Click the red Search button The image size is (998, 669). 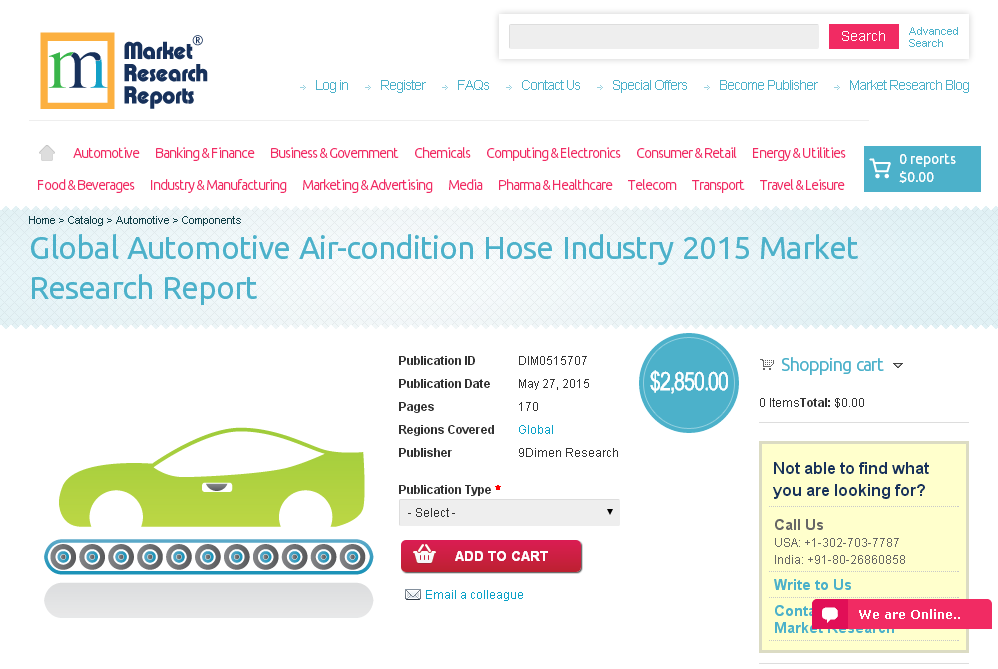(x=863, y=35)
